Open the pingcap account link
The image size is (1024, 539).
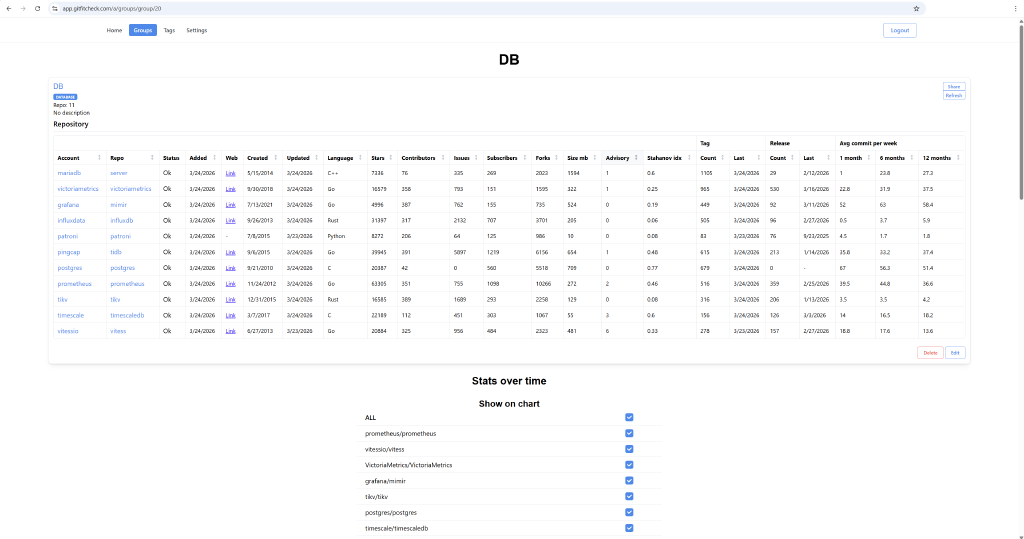pos(69,252)
